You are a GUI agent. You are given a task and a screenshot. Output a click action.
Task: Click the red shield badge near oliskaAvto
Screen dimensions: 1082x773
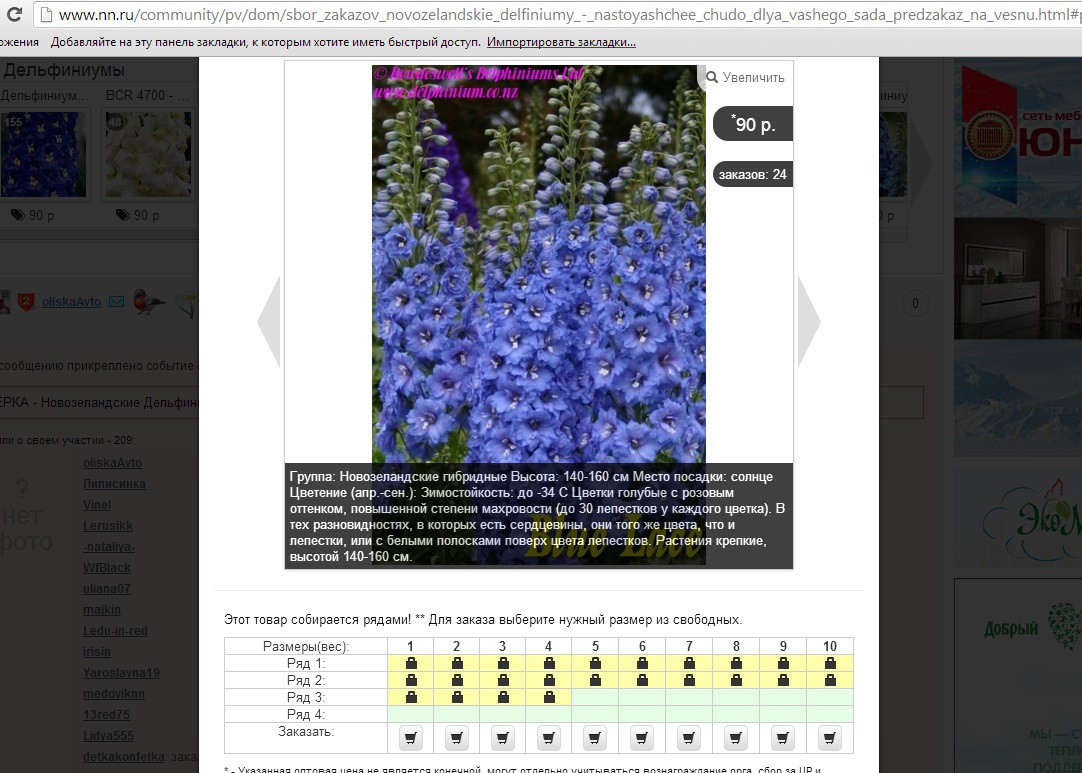[26, 302]
